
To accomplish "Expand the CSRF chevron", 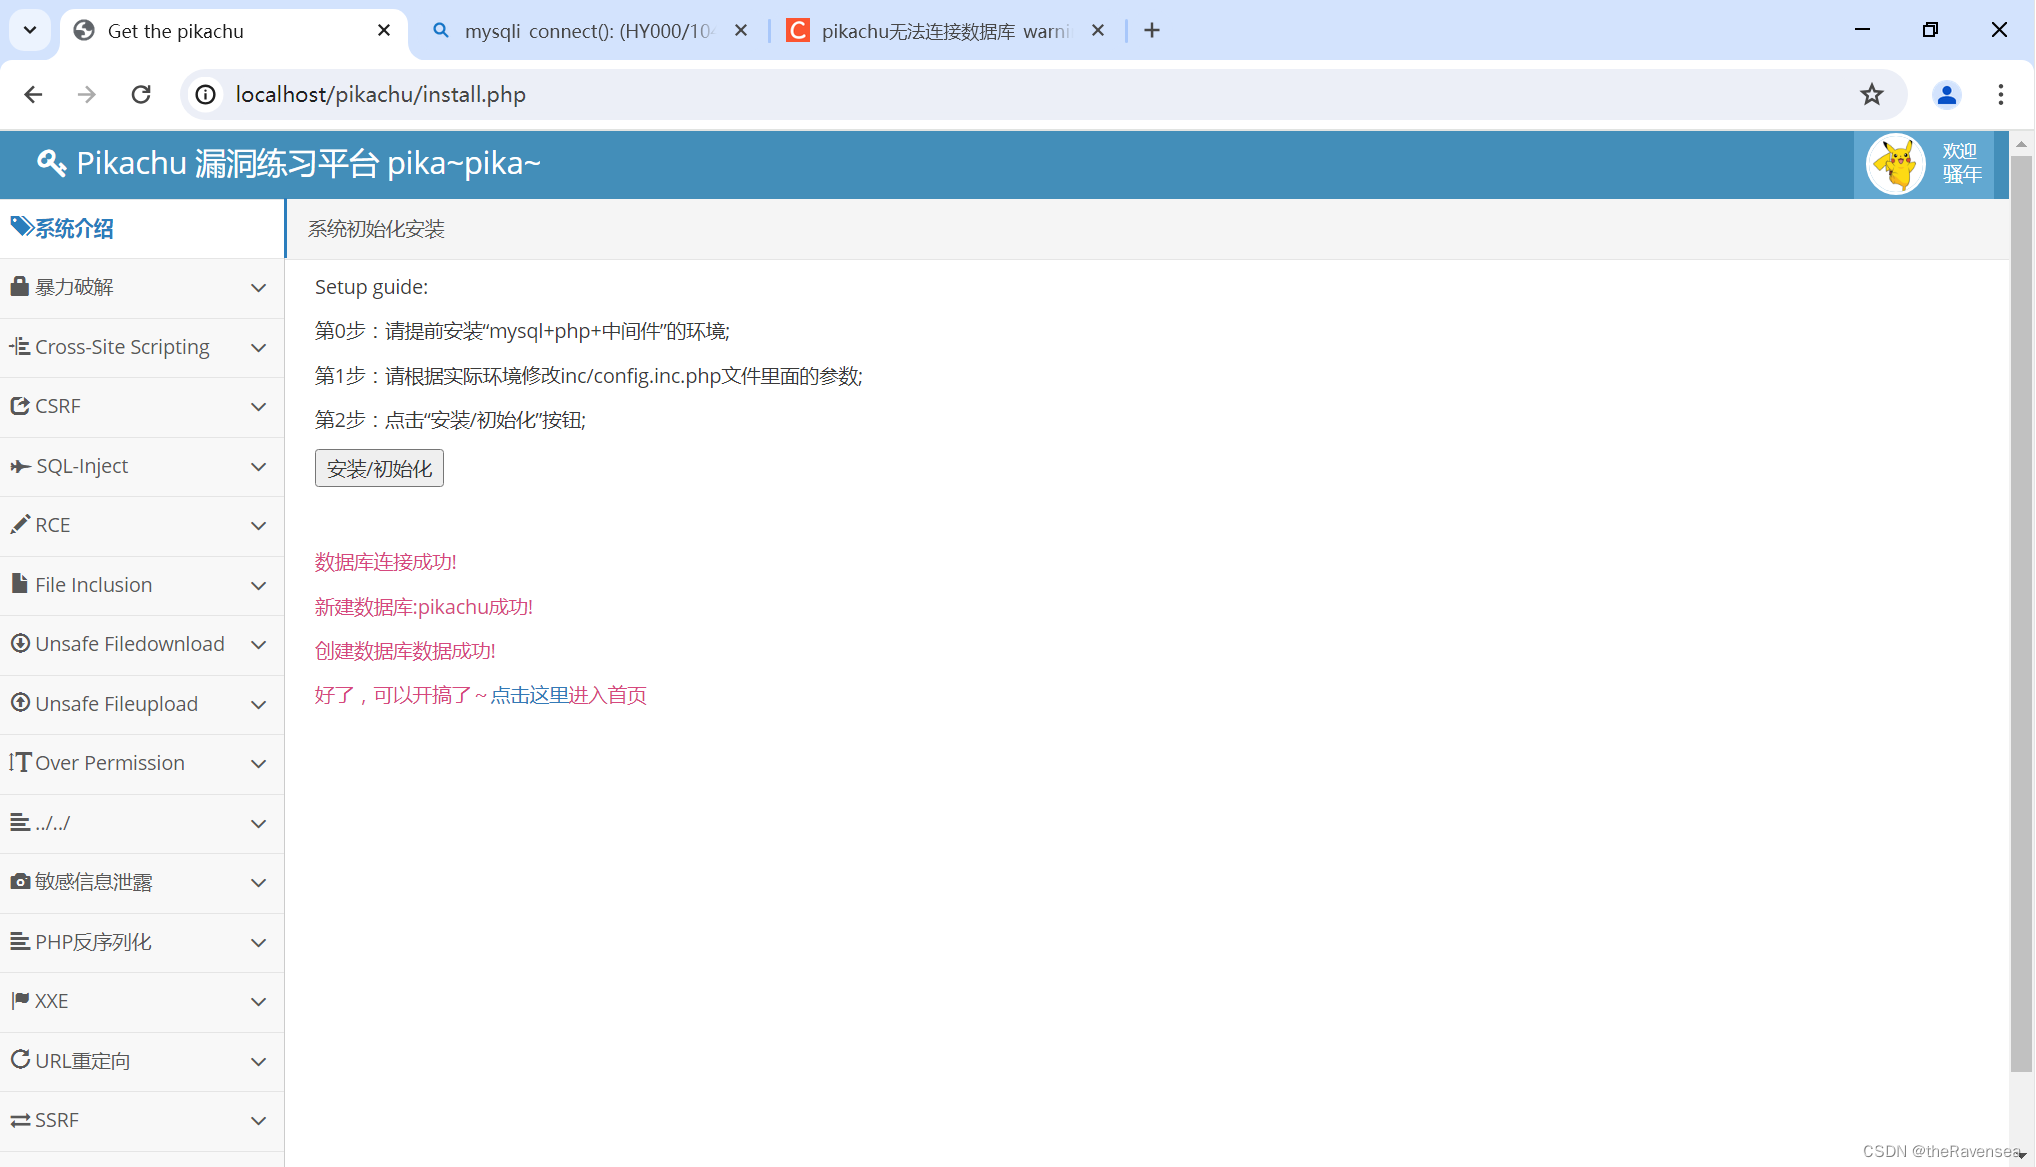I will [258, 407].
